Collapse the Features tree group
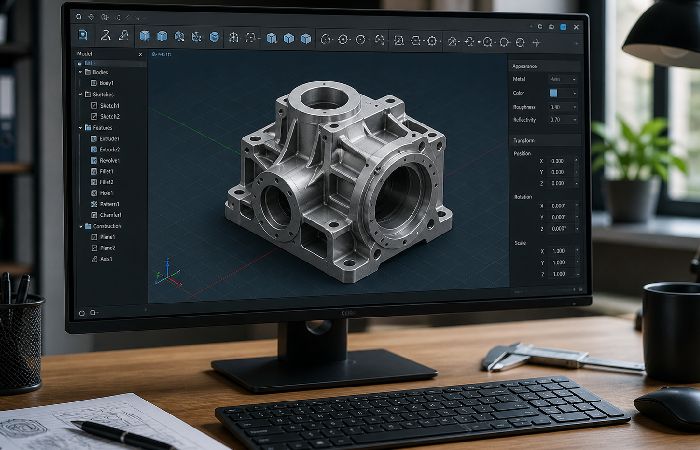The width and height of the screenshot is (700, 450). tap(81, 128)
